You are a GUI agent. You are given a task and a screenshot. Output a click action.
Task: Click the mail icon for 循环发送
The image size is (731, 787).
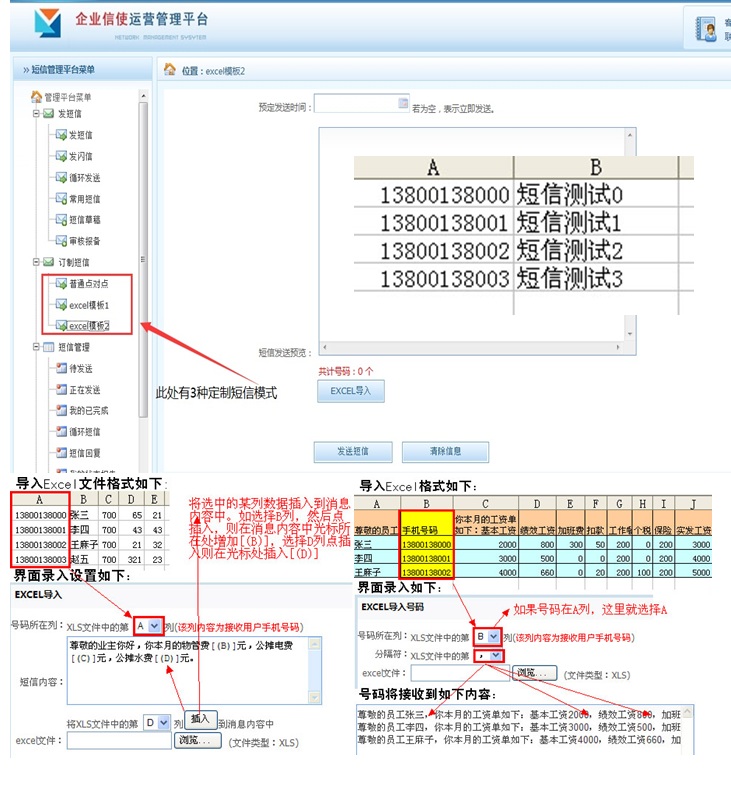(x=61, y=178)
